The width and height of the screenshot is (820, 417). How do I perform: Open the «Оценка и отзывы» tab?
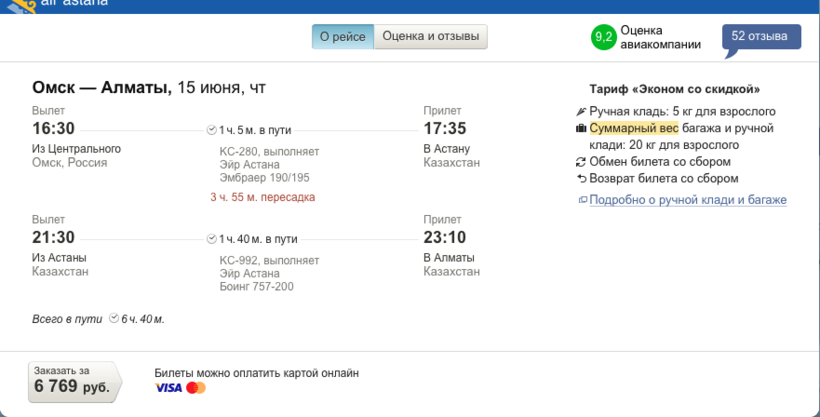tap(430, 37)
